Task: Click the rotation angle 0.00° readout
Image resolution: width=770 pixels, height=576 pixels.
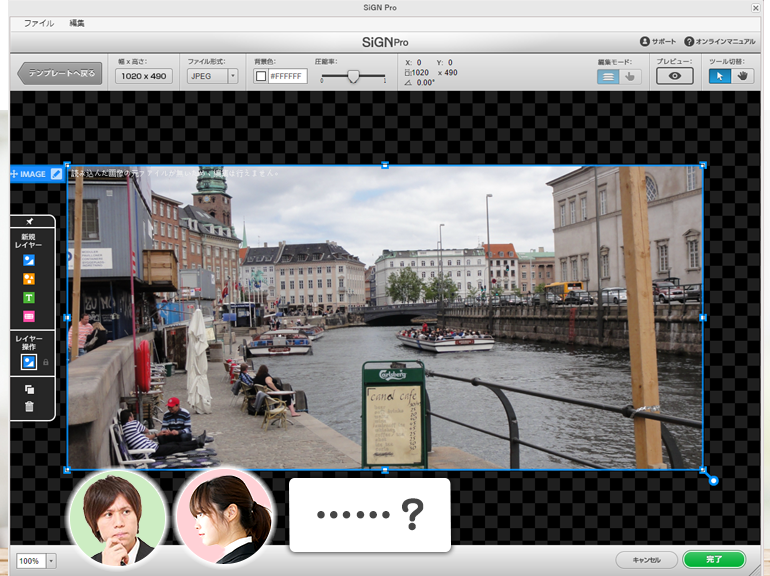Action: click(426, 83)
